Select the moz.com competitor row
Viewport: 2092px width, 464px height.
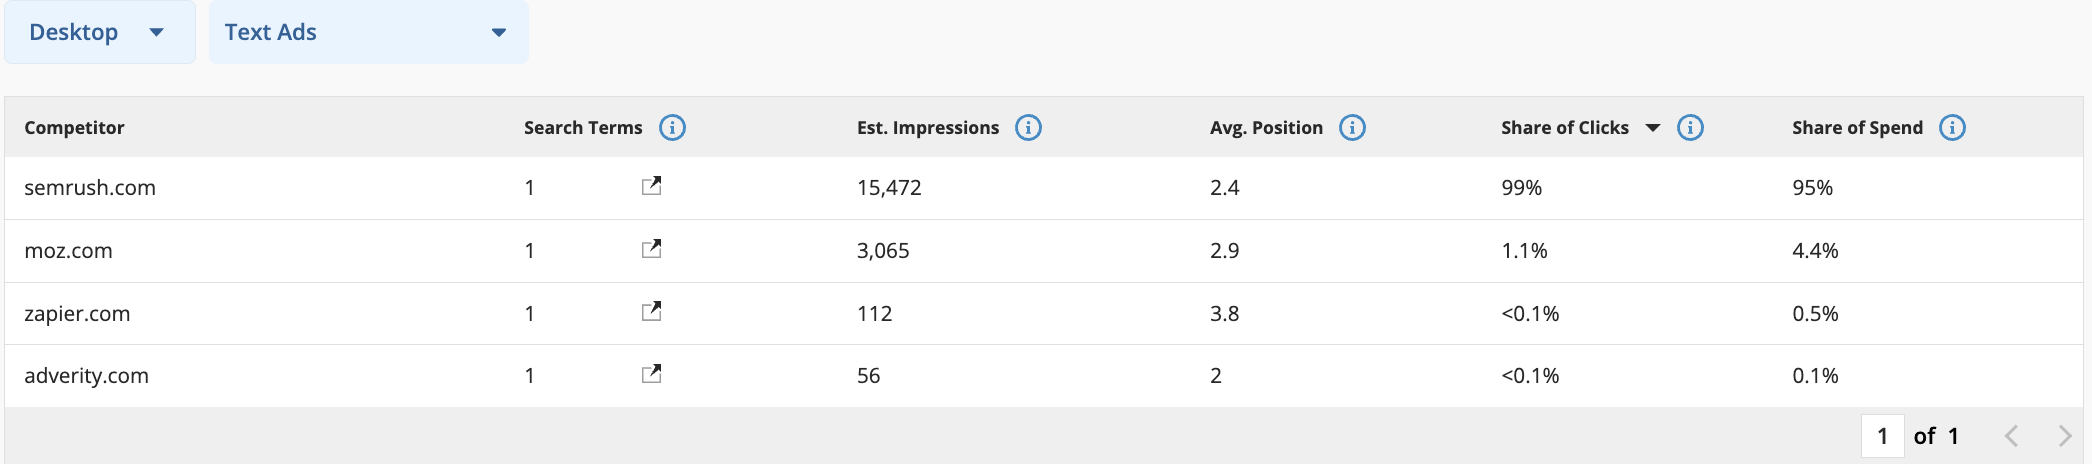1044,251
